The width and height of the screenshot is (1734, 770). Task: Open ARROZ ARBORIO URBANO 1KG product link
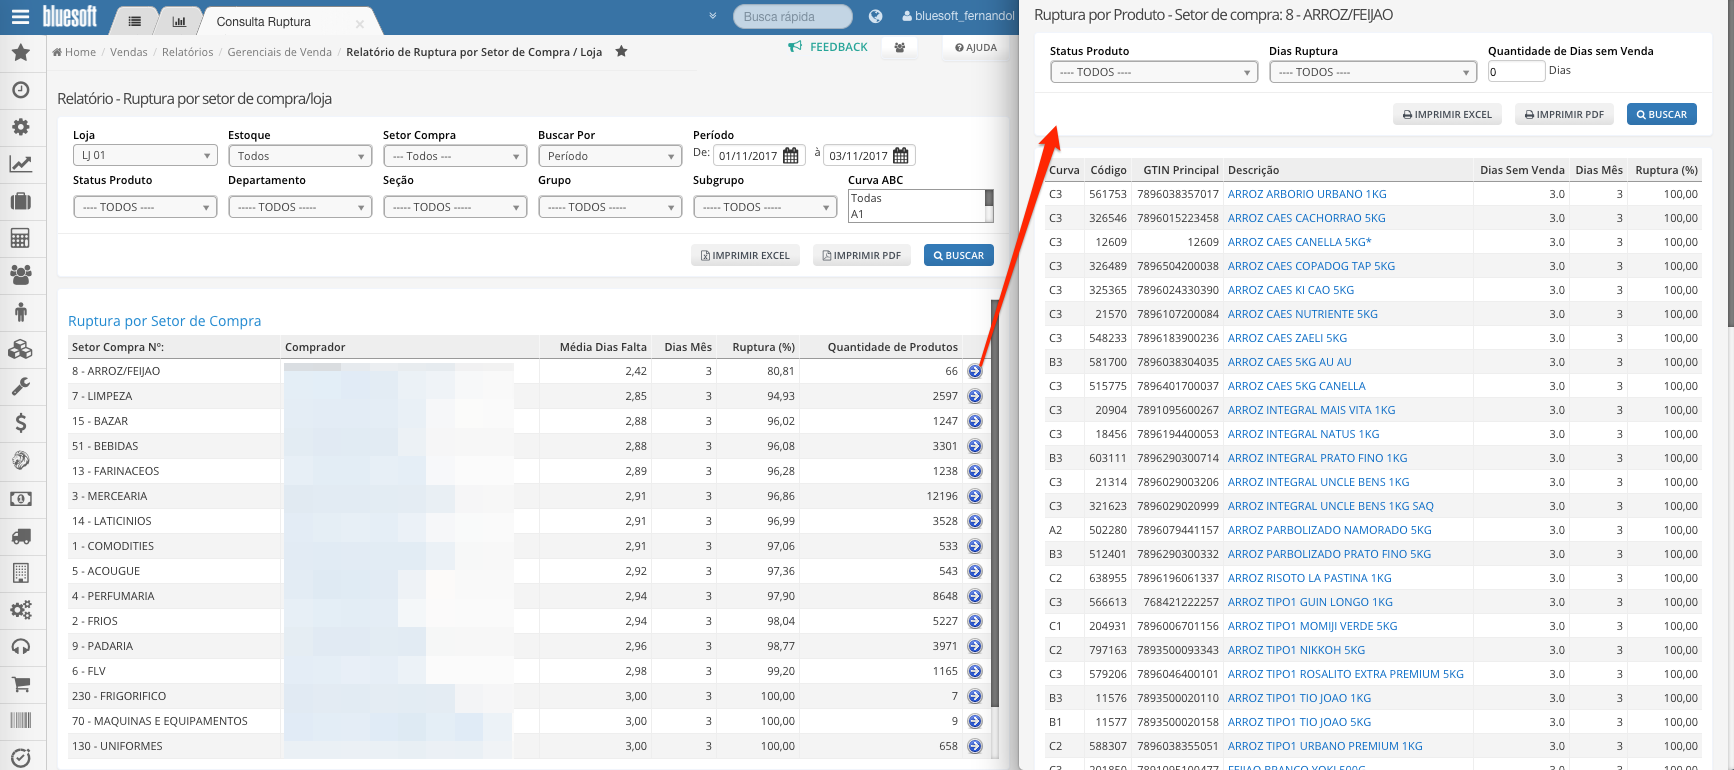pyautogui.click(x=1307, y=194)
